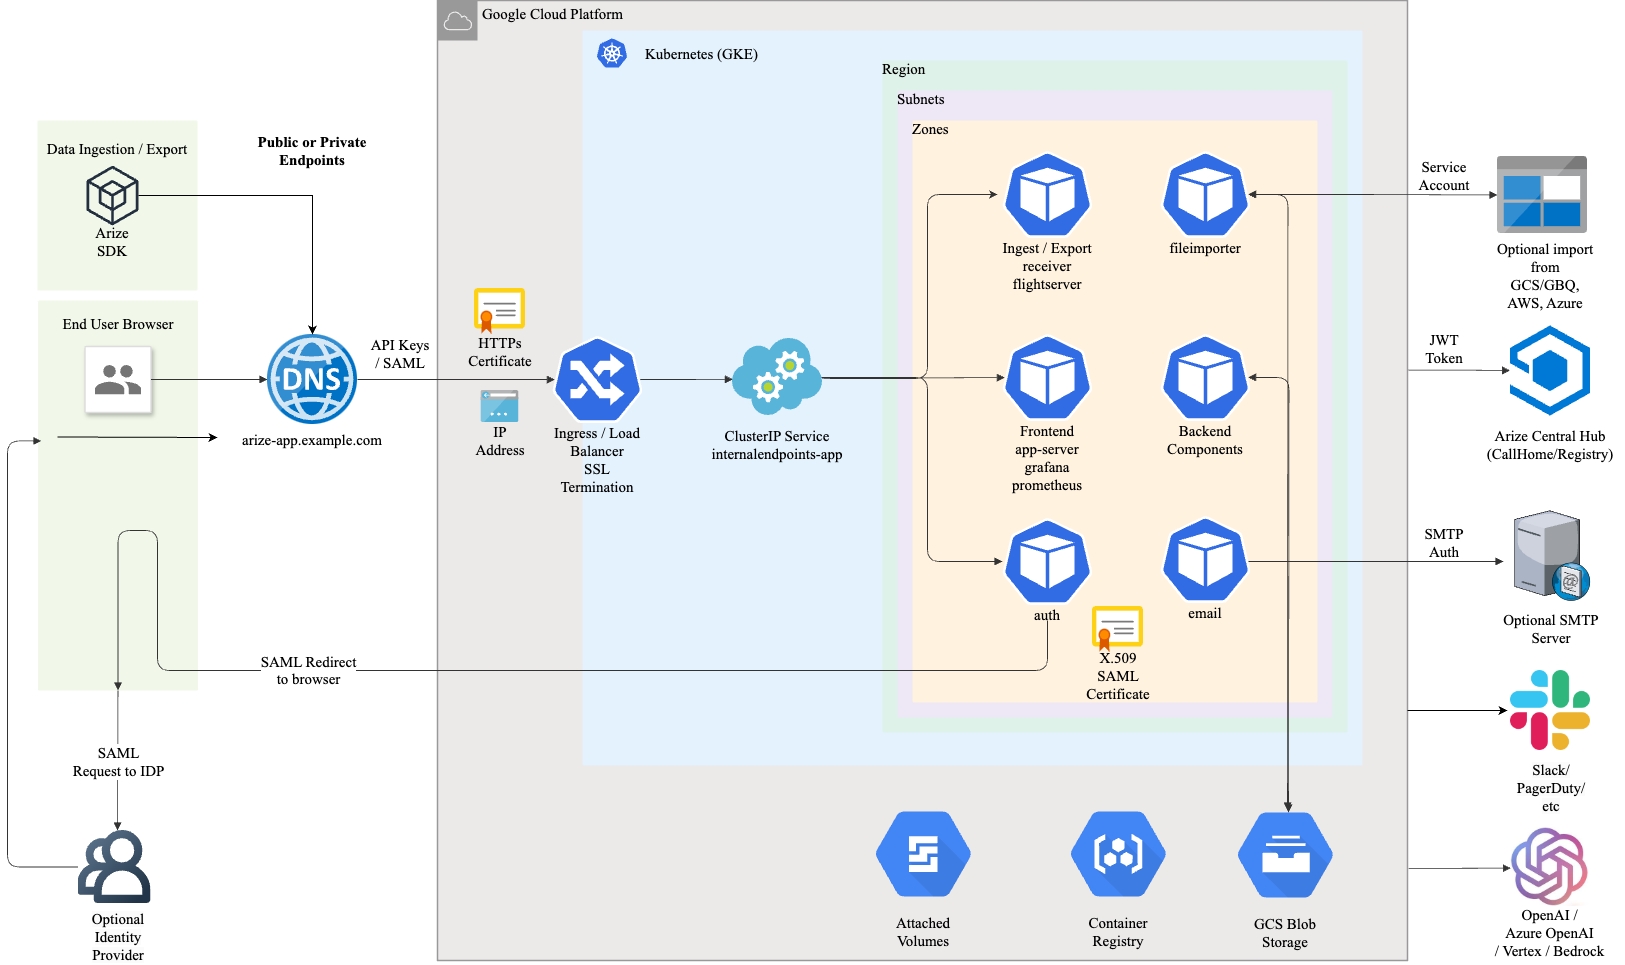Click the End User Browser people icon
This screenshot has height=965, width=1625.
click(x=118, y=380)
